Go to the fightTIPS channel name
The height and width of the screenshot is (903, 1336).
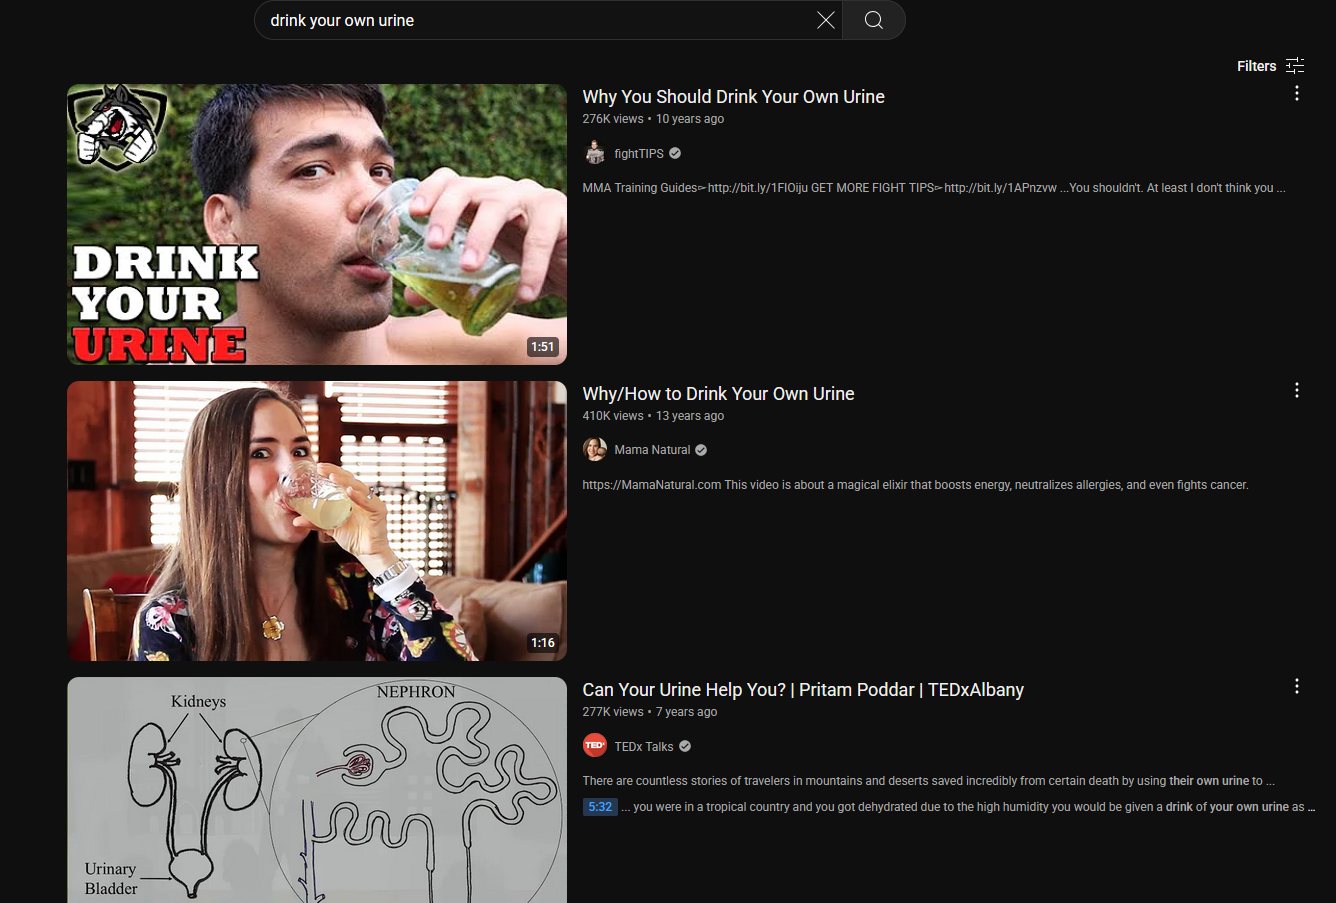point(639,153)
